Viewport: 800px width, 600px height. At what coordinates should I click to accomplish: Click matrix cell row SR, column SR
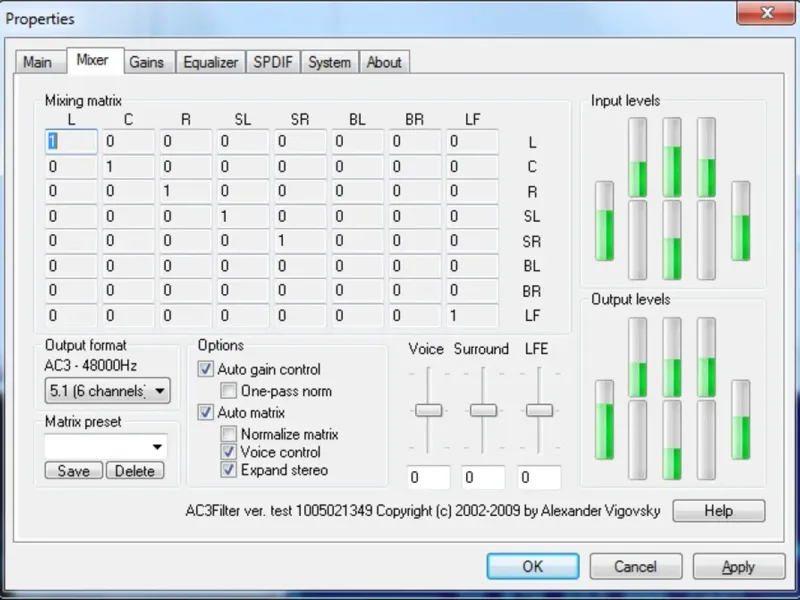(x=300, y=241)
